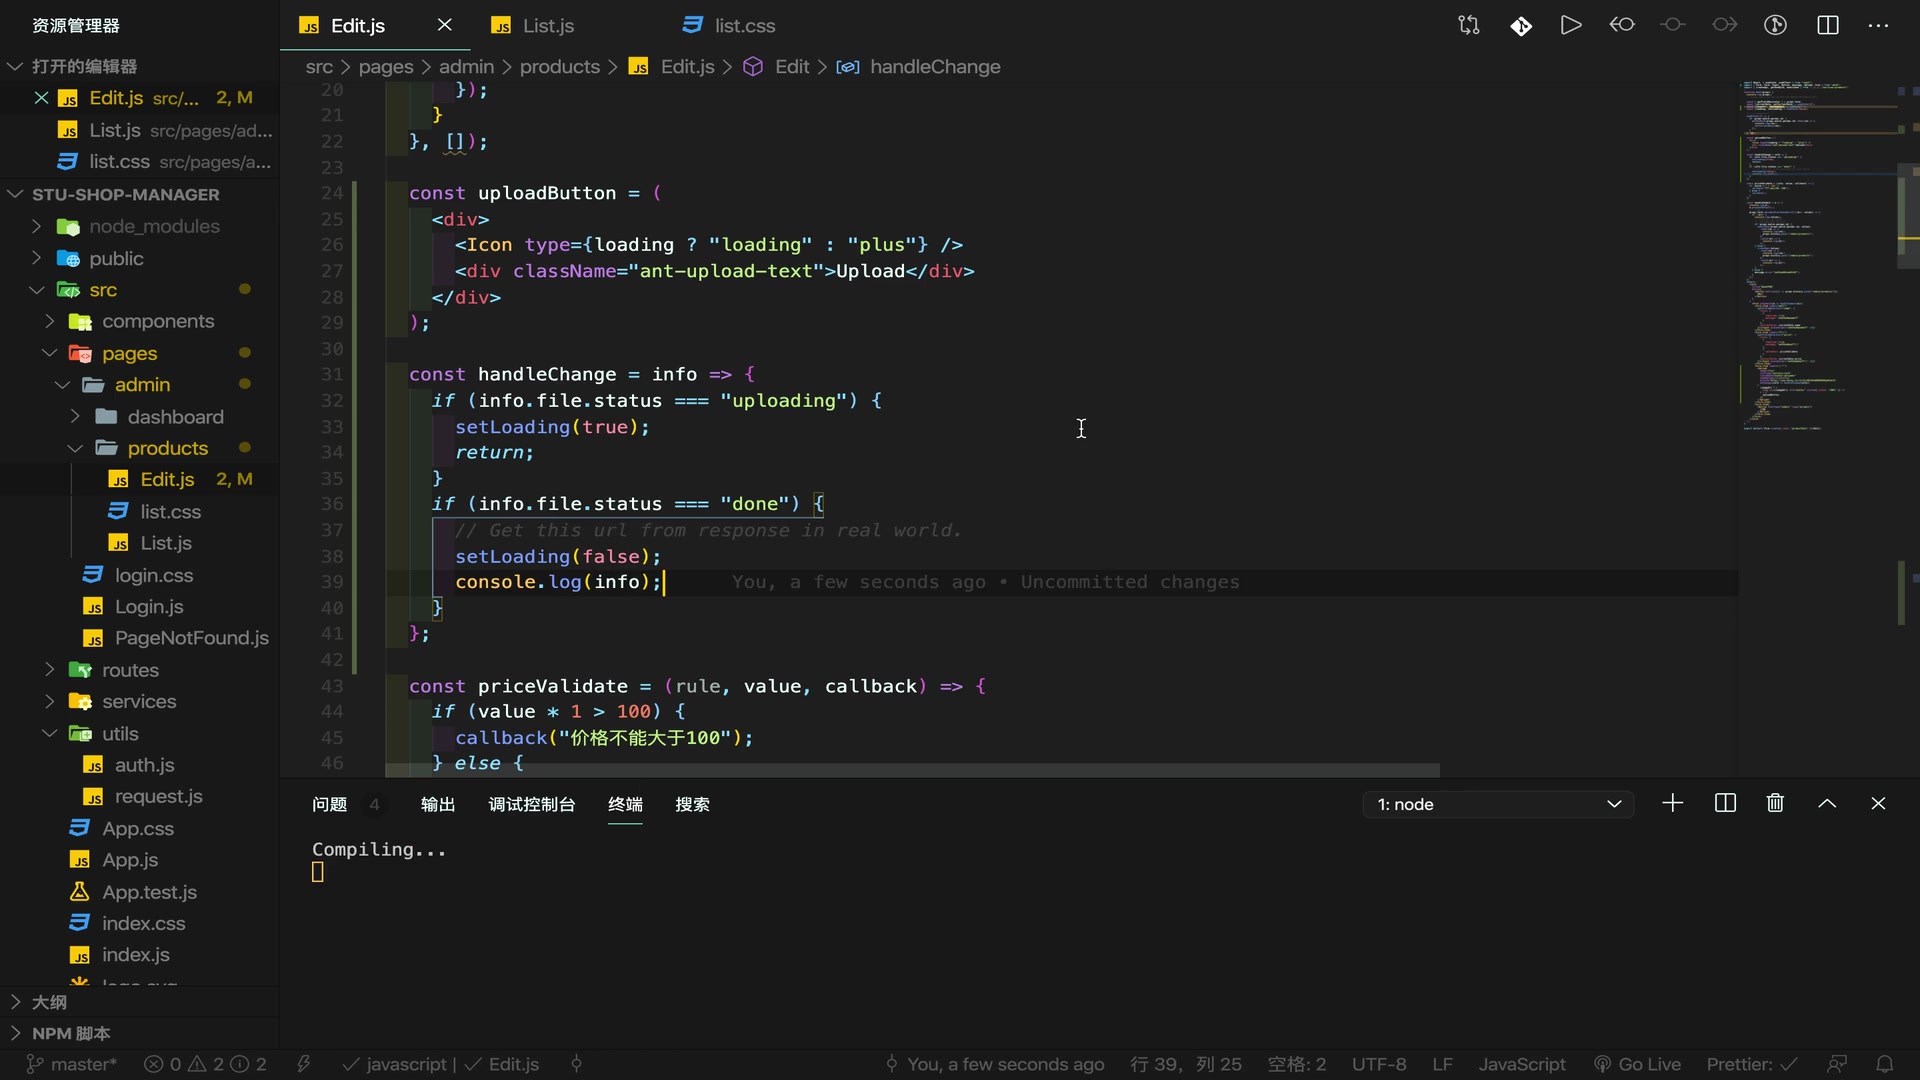Click the run/play debug icon
Viewport: 1920px width, 1080px height.
[1571, 24]
